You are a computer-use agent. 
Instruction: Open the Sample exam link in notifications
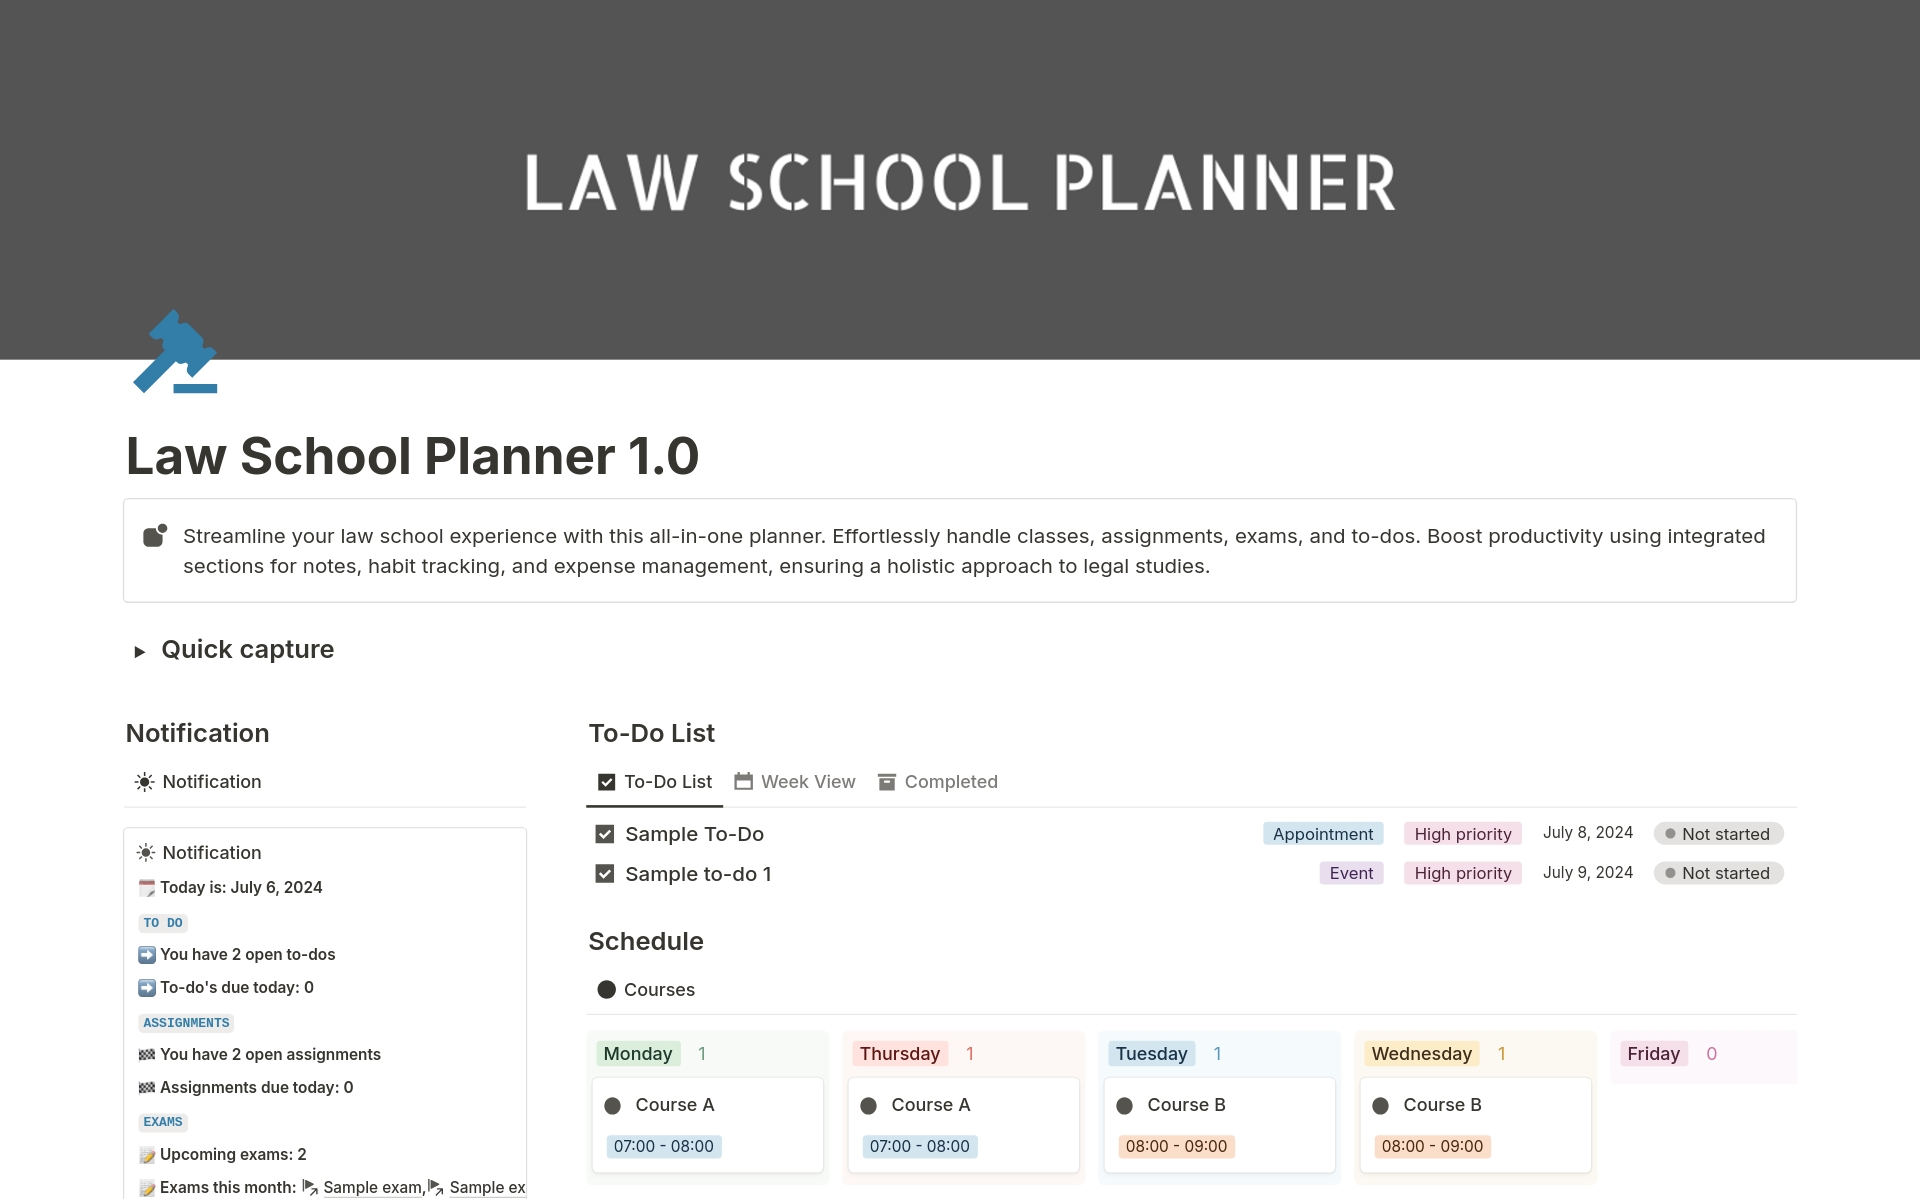click(x=372, y=1187)
